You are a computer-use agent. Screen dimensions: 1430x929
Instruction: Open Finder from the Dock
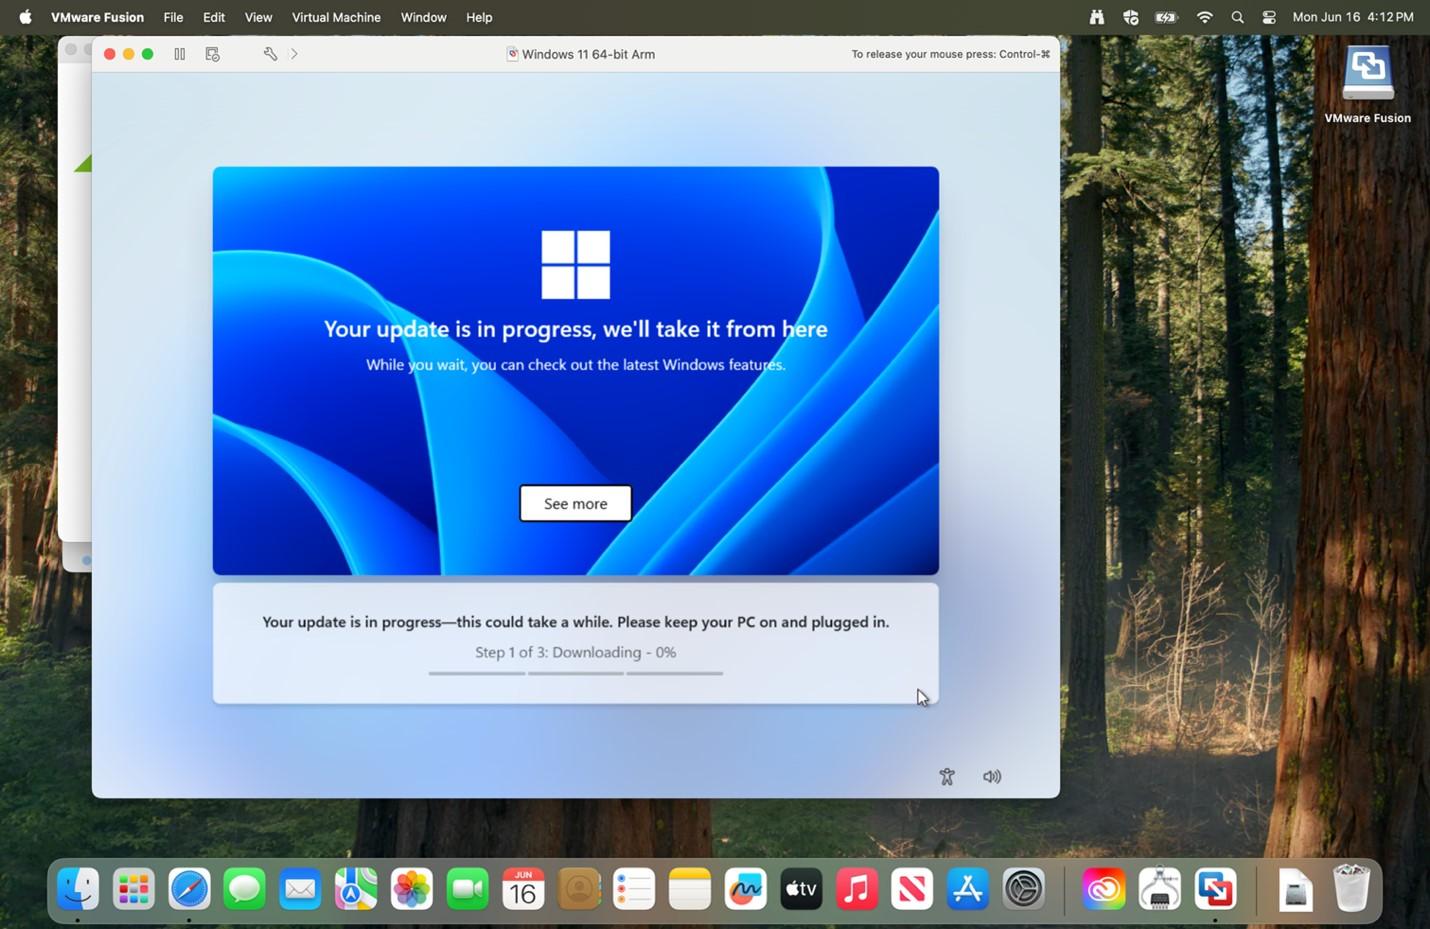tap(78, 889)
